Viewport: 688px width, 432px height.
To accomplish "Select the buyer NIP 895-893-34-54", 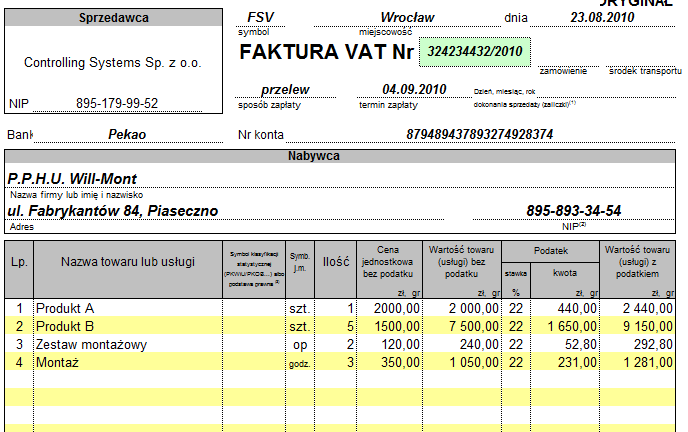I will pyautogui.click(x=573, y=211).
